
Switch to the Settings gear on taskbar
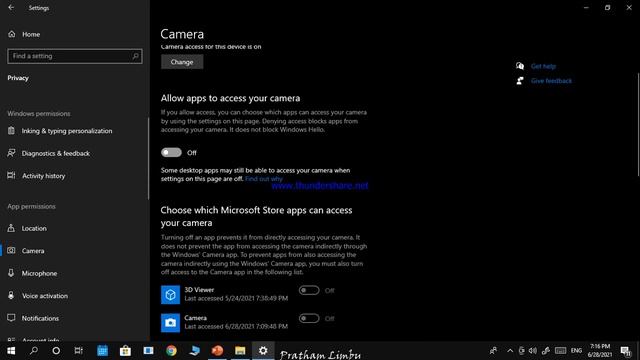263,351
